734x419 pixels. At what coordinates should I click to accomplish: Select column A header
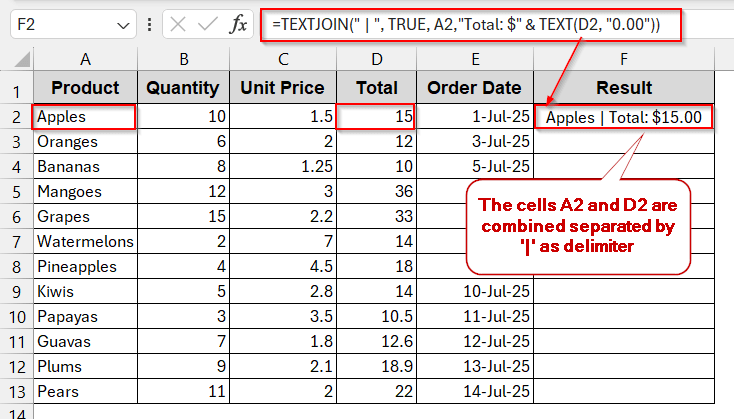click(84, 59)
